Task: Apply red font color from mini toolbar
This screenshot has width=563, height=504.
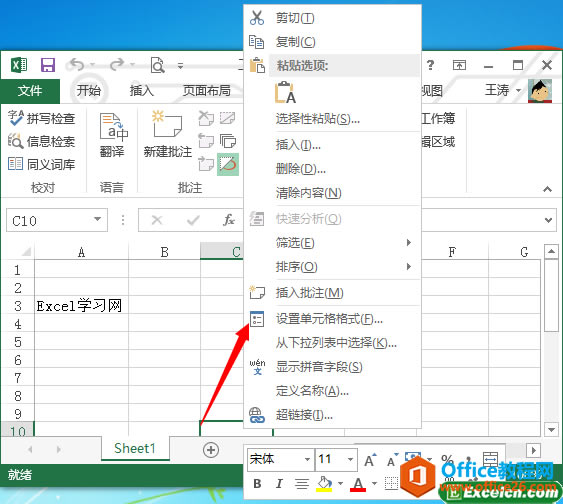Action: point(358,484)
